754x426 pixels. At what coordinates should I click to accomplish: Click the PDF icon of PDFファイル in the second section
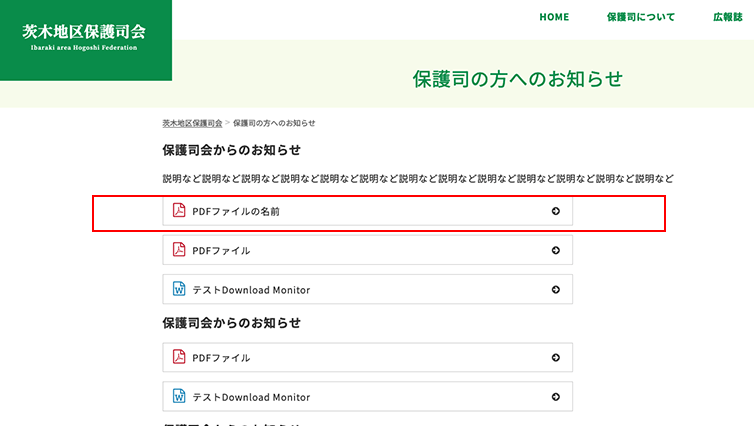180,357
